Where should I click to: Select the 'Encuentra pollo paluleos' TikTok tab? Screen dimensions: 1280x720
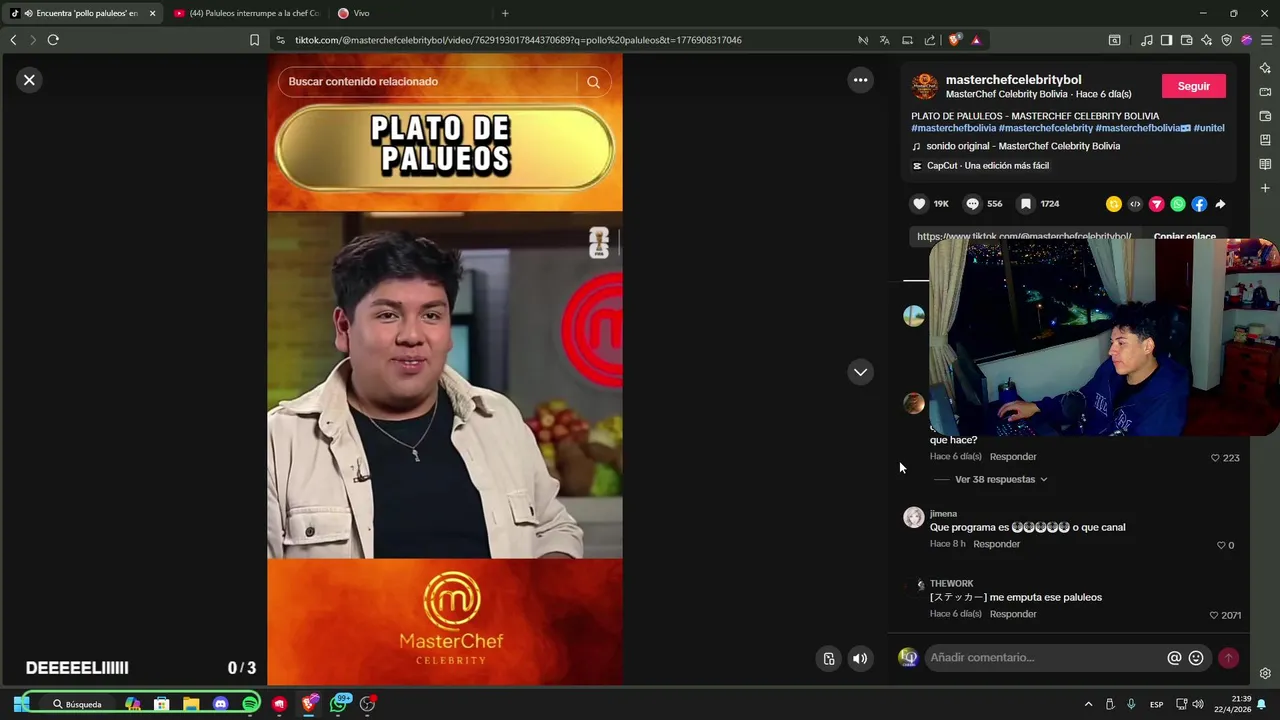80,13
